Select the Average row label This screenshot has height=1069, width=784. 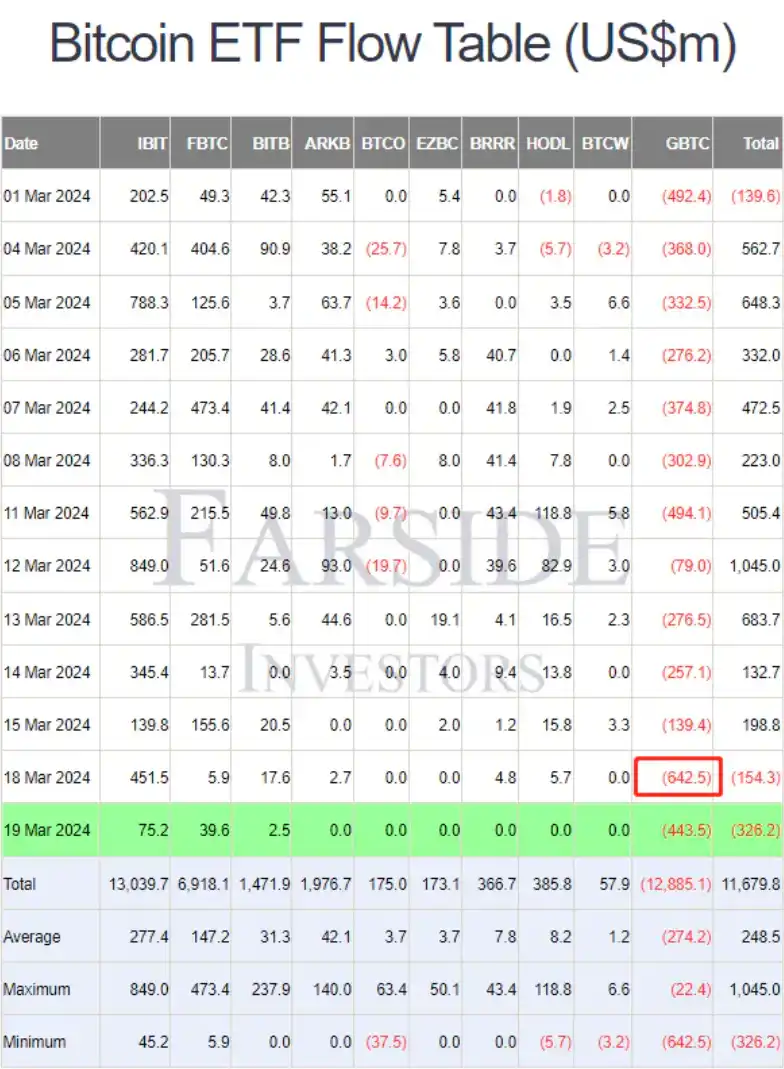pos(32,937)
